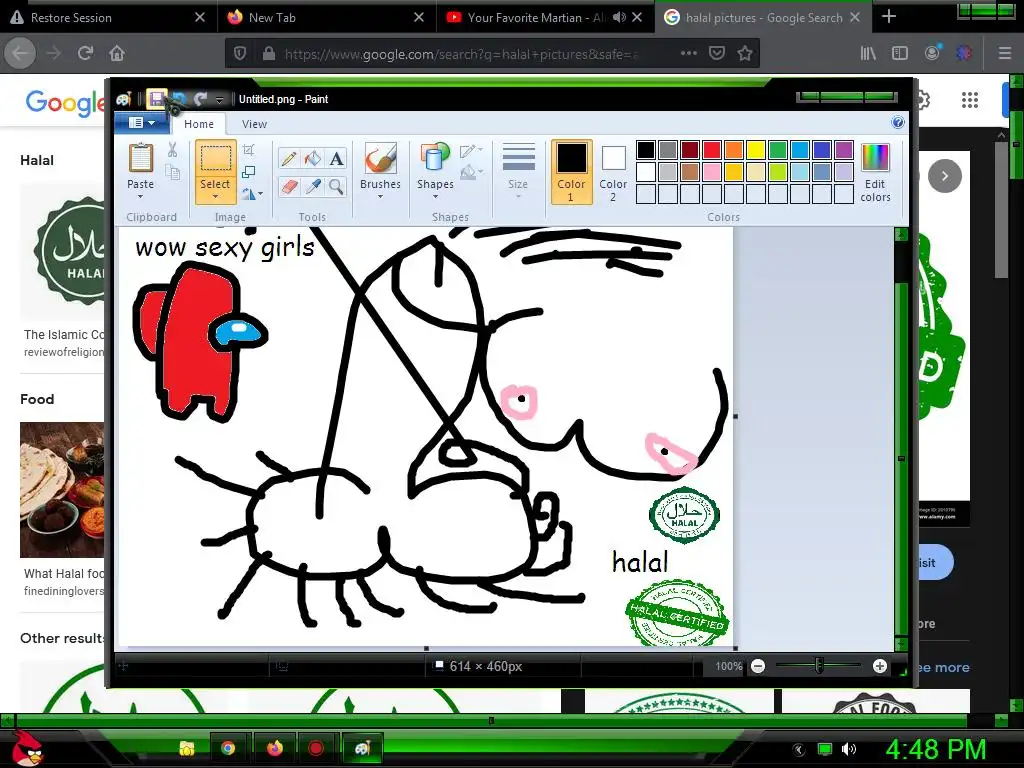Click the Crop icon in Image group
The height and width of the screenshot is (768, 1024).
pos(249,150)
